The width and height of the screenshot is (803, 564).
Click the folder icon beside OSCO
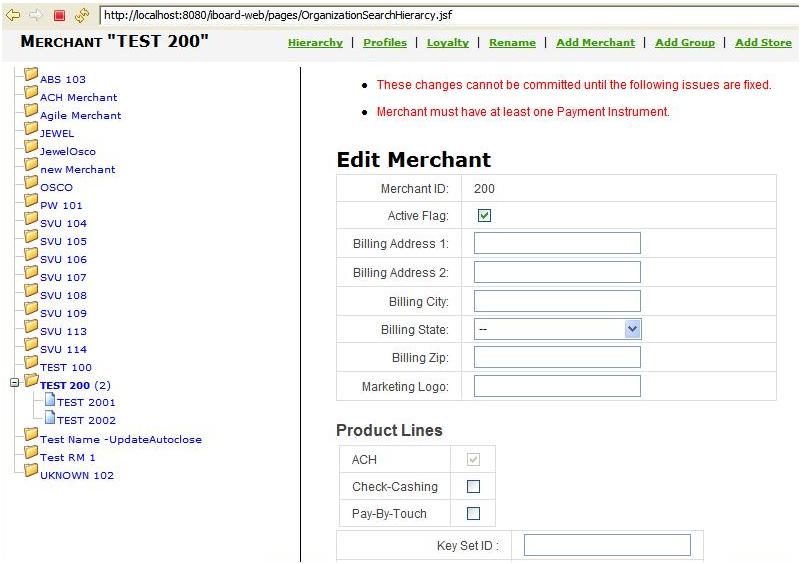tap(31, 182)
